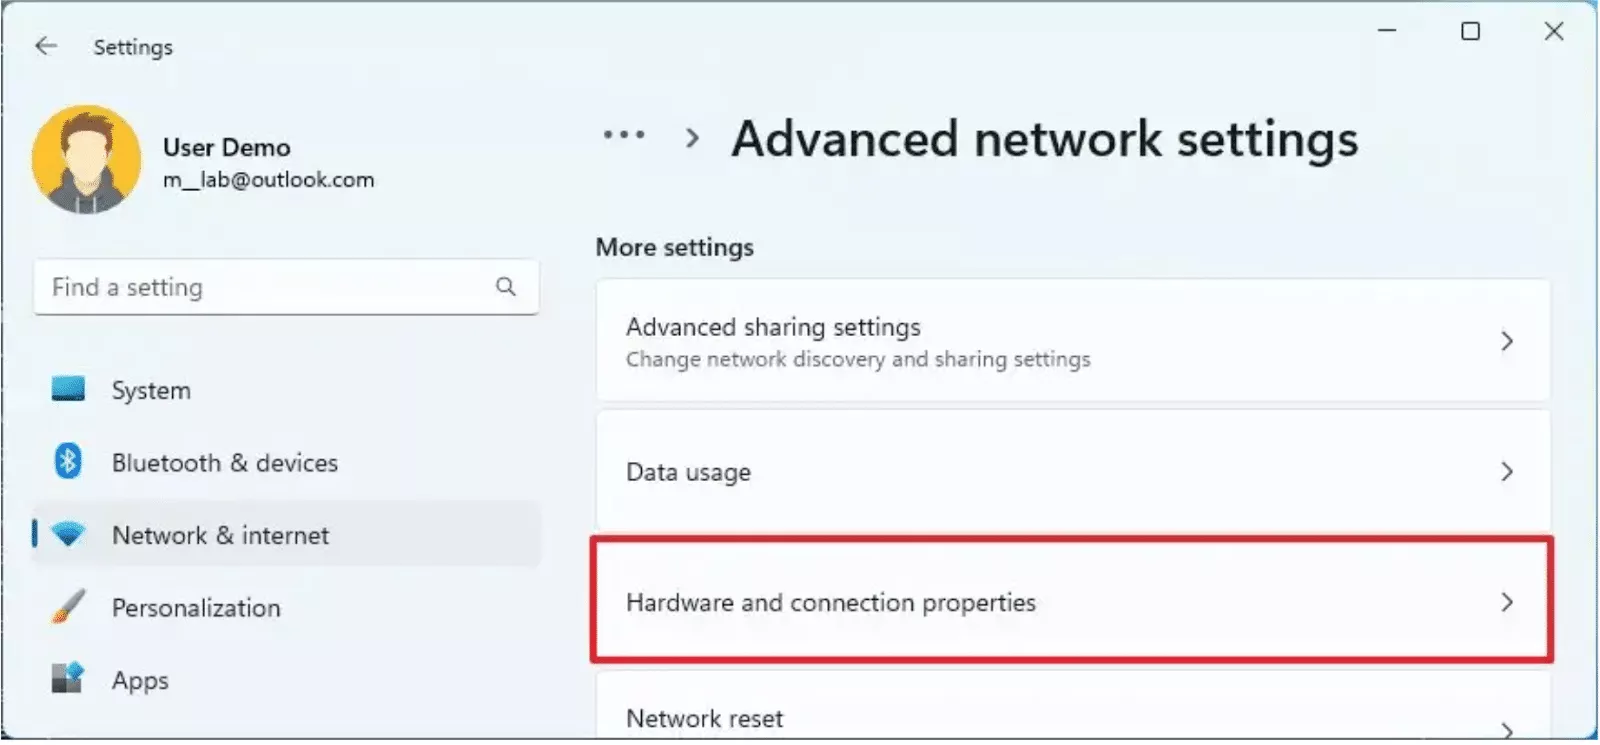Select Bluetooth & devices in sidebar

coord(225,463)
